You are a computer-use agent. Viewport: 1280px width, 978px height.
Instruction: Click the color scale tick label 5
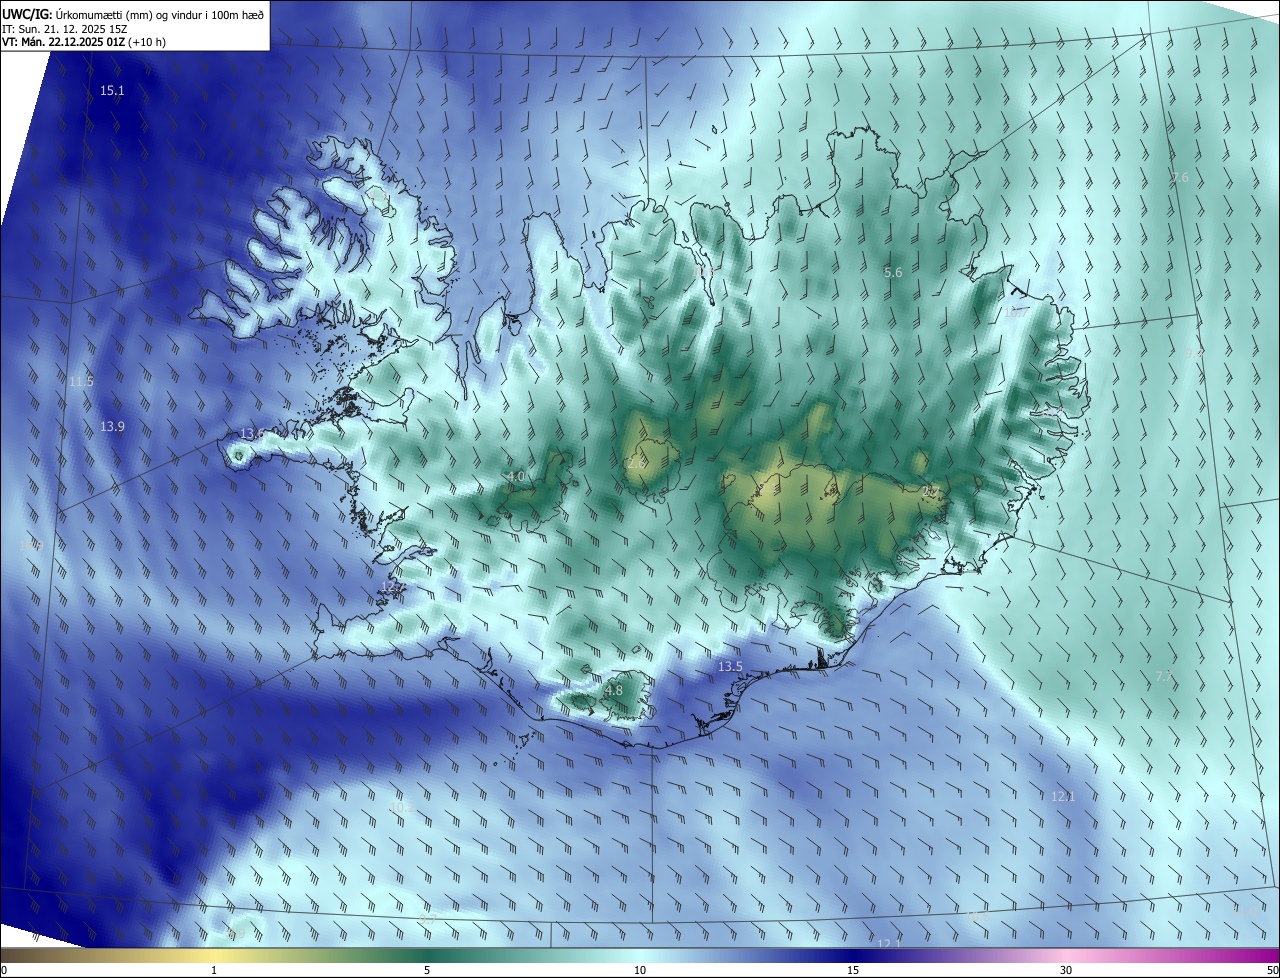tap(427, 971)
